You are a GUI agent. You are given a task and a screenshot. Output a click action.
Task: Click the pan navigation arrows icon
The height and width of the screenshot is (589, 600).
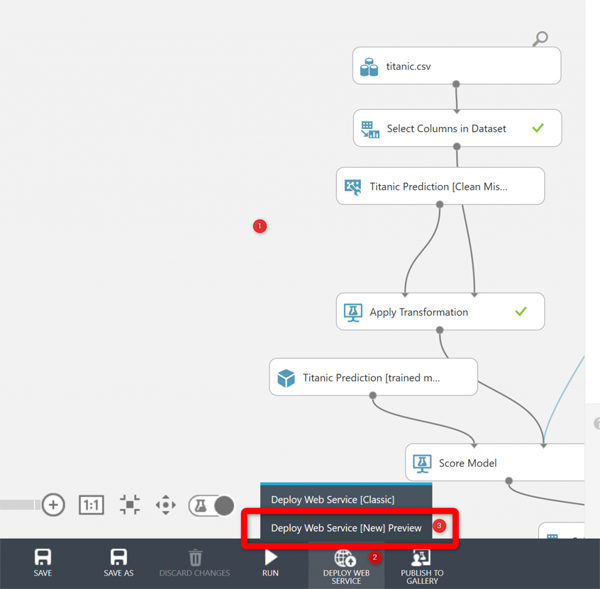tap(166, 505)
